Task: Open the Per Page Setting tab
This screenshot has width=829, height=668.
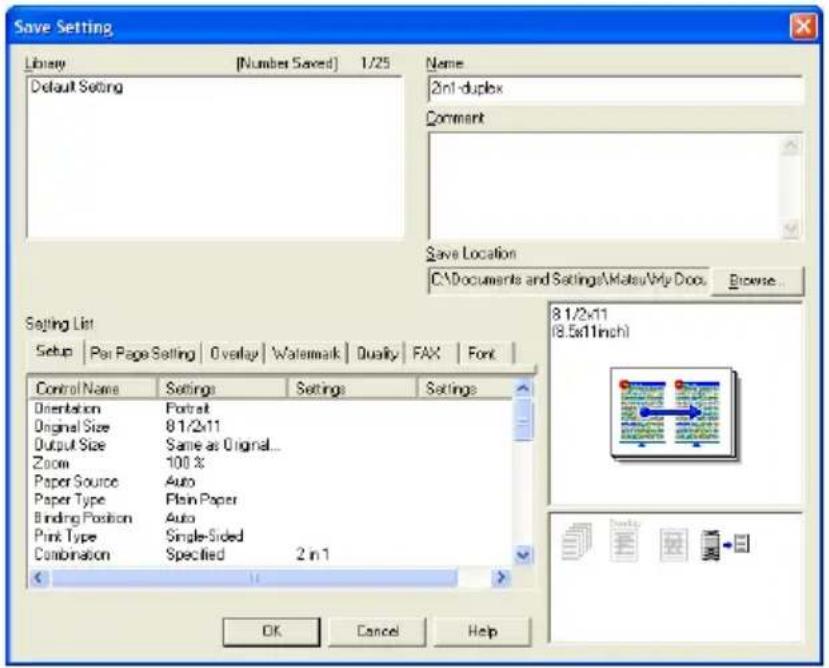Action: click(x=143, y=353)
